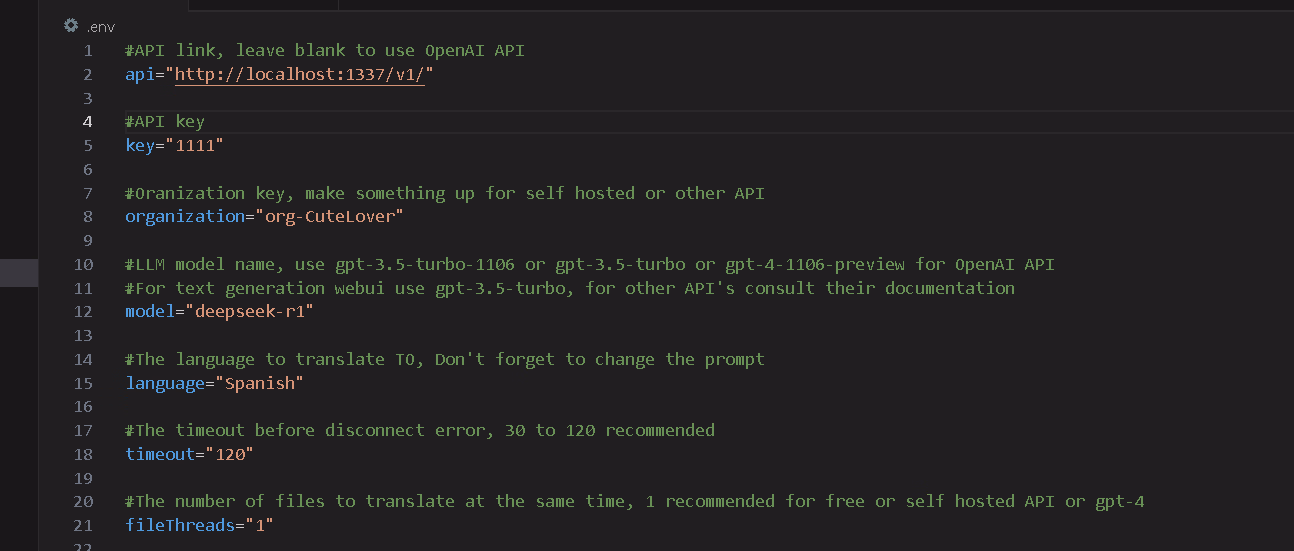Select the .env breadcrumb label
Screen dimensions: 1294x551
(x=100, y=26)
